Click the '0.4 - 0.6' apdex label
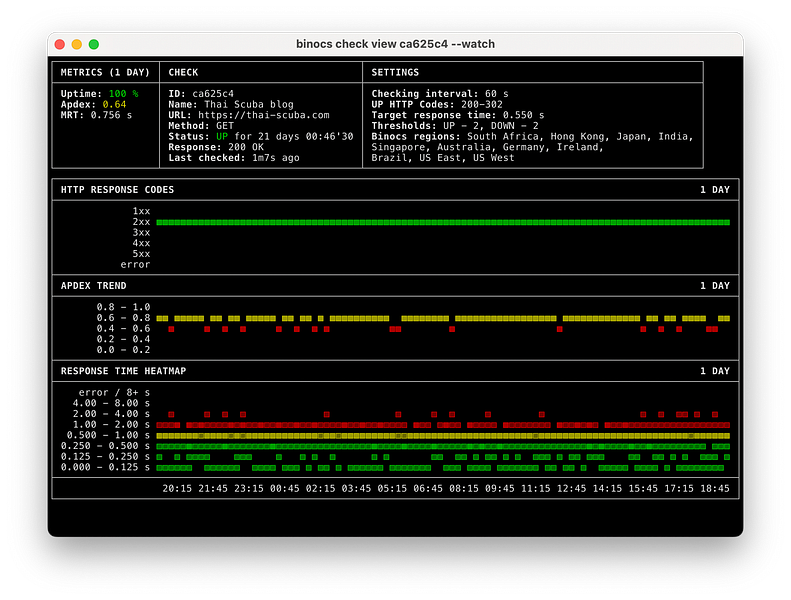 point(123,328)
